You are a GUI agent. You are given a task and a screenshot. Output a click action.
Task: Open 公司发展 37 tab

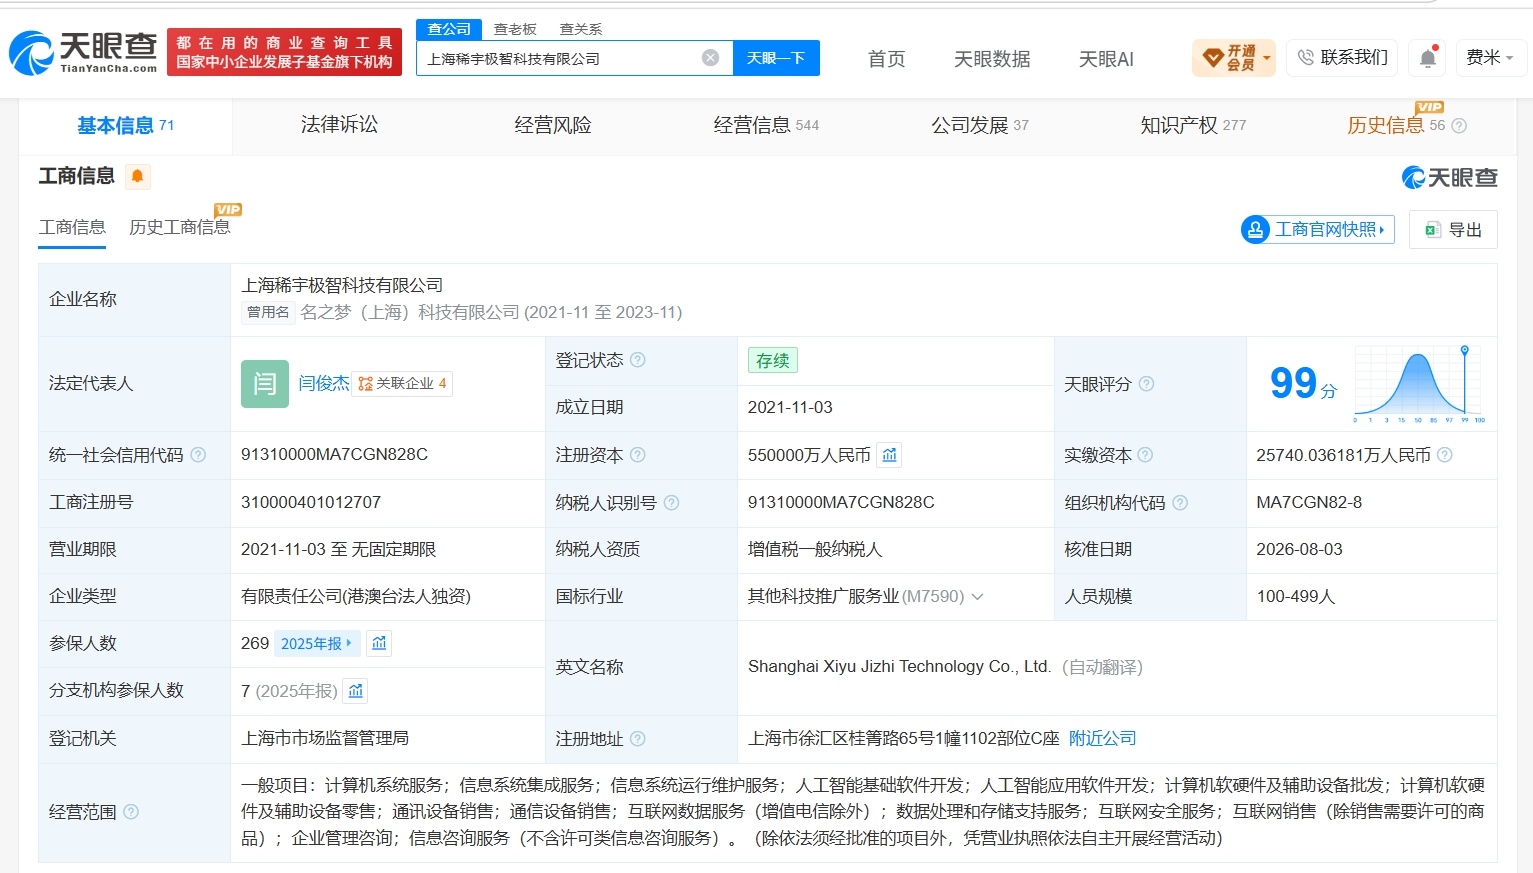[x=980, y=125]
